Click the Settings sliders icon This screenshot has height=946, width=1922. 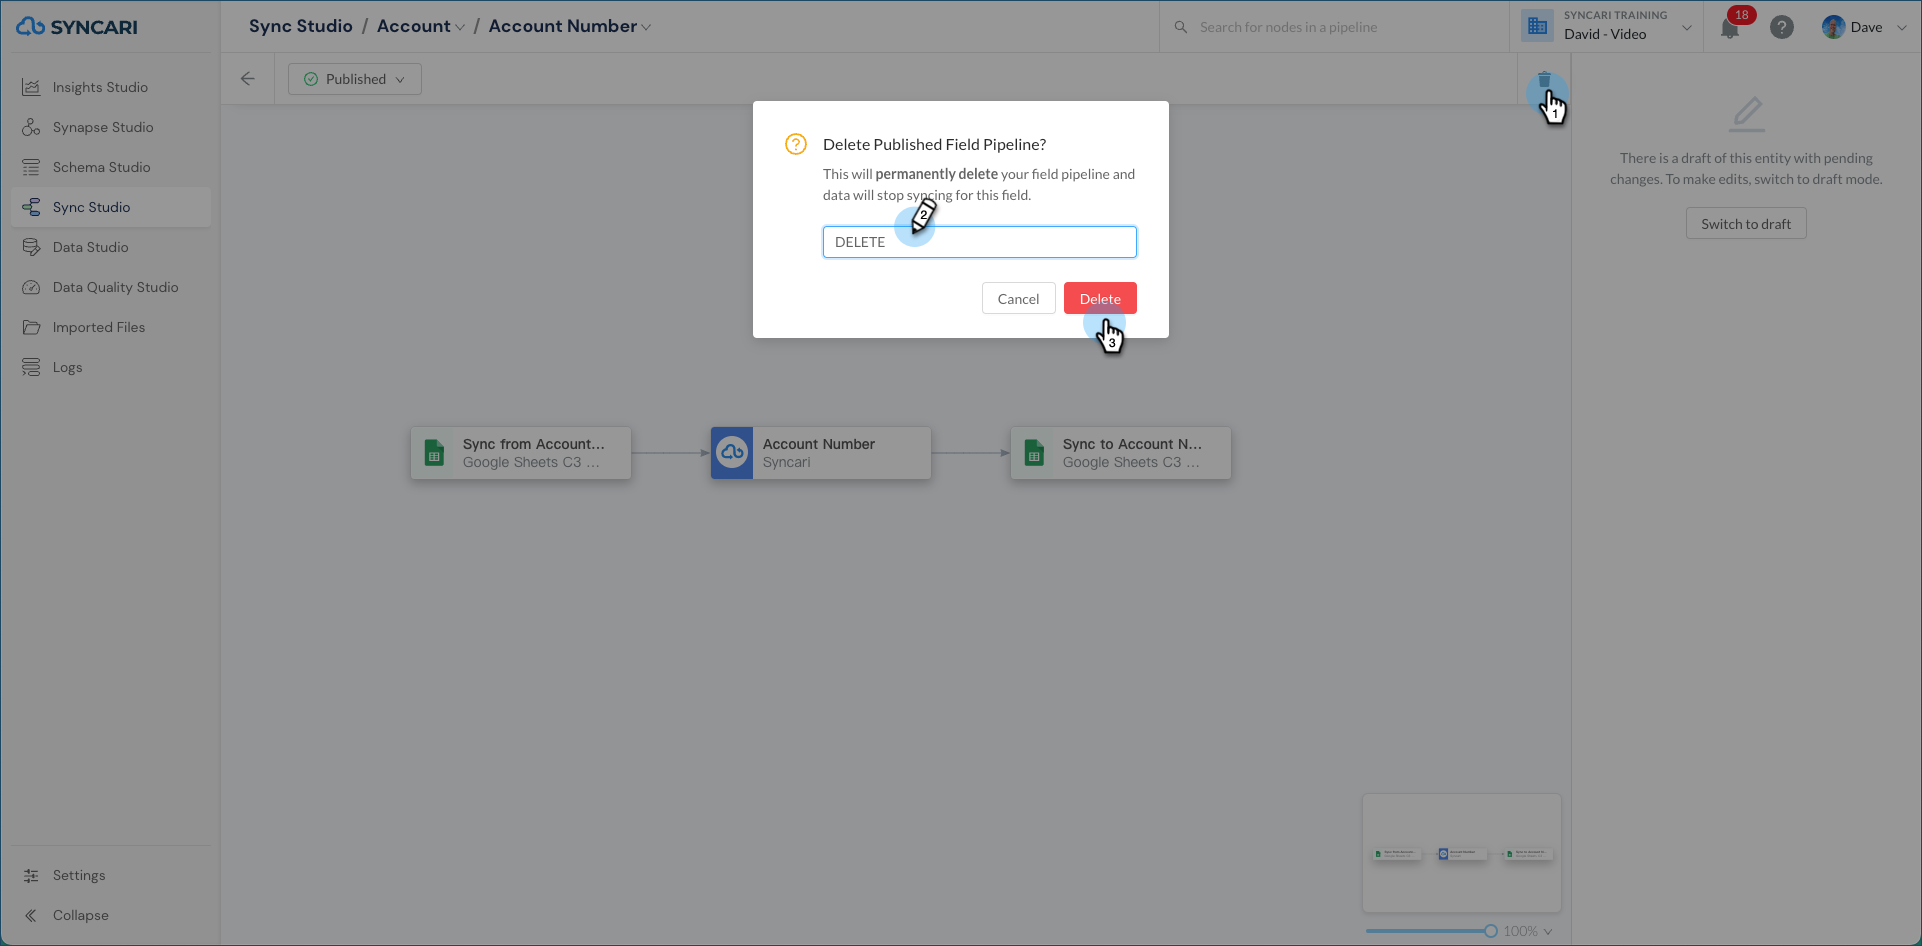(x=31, y=875)
